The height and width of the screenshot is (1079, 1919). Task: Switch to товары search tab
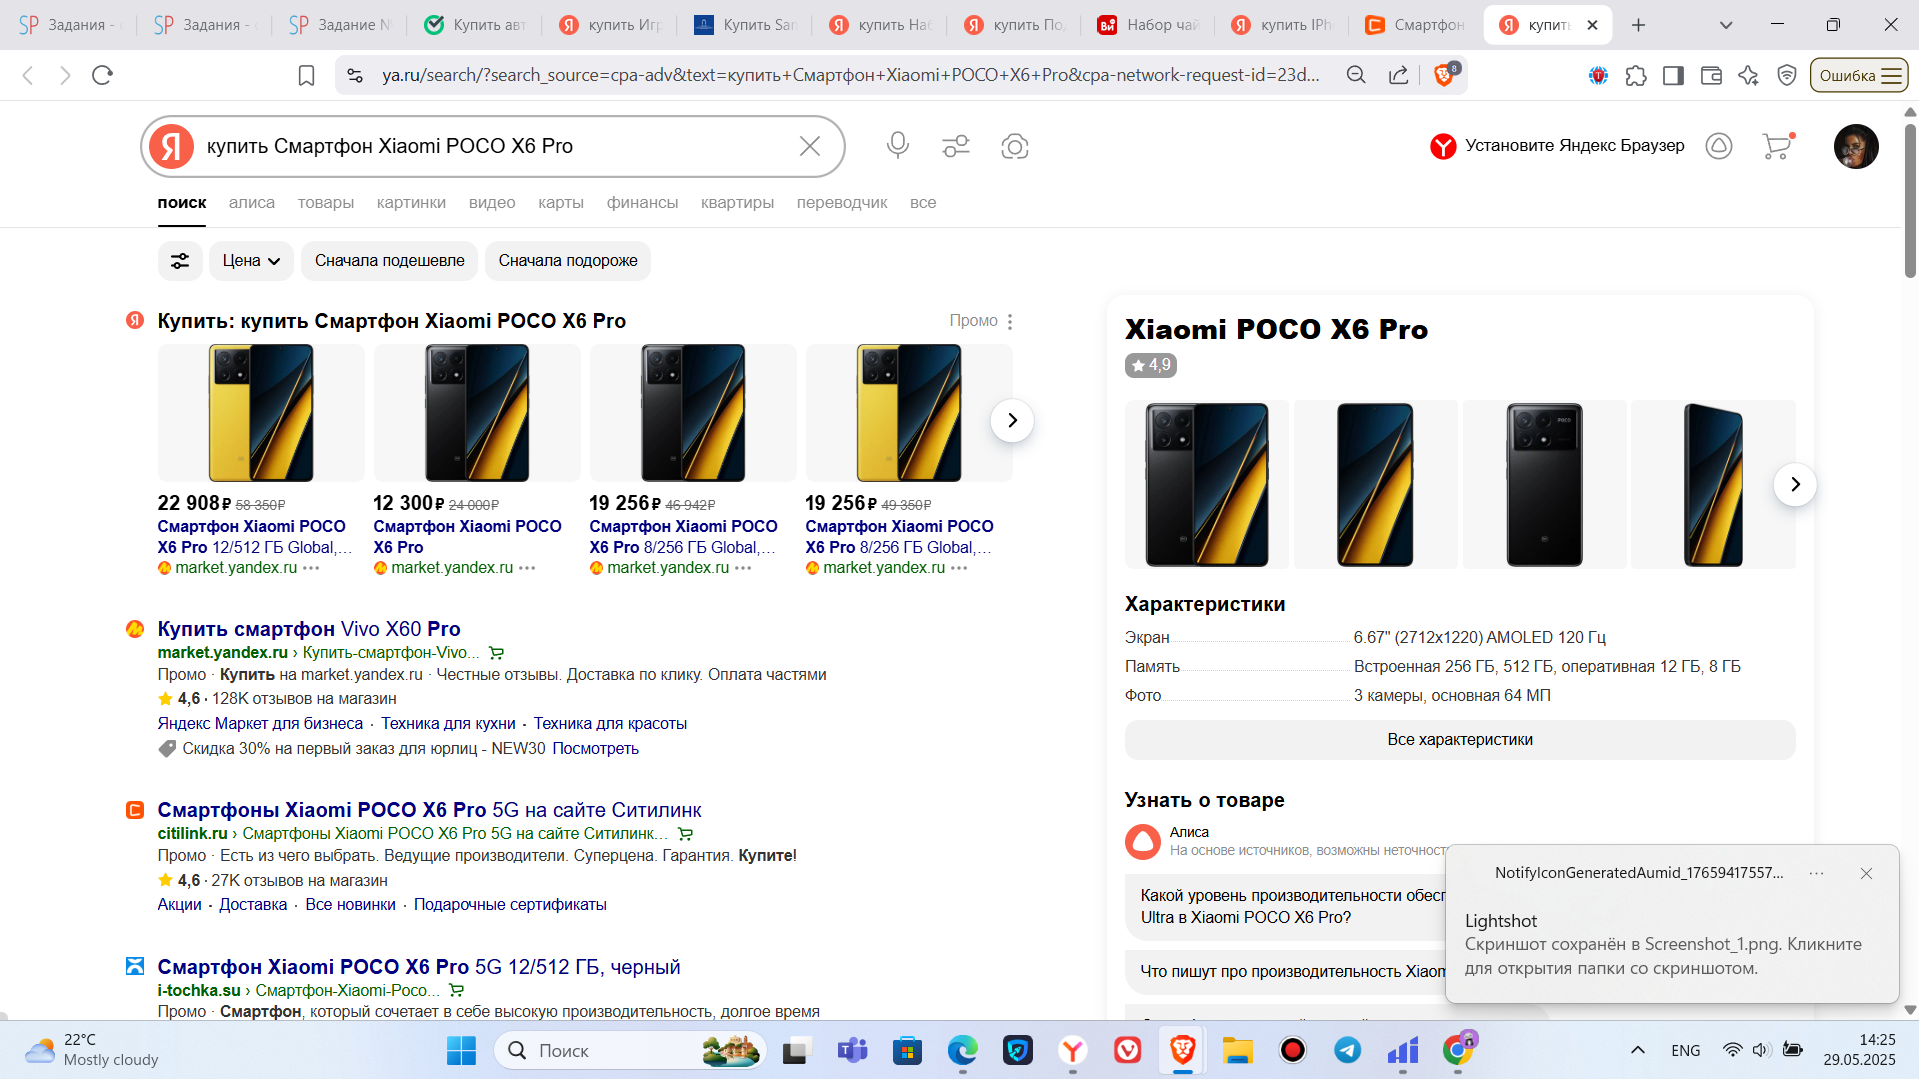click(325, 202)
